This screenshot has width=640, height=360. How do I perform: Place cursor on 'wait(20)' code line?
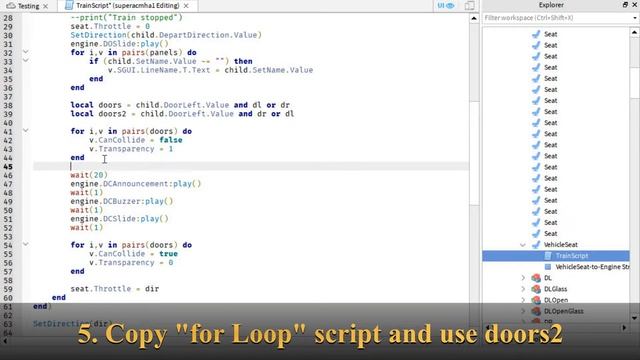[89, 175]
